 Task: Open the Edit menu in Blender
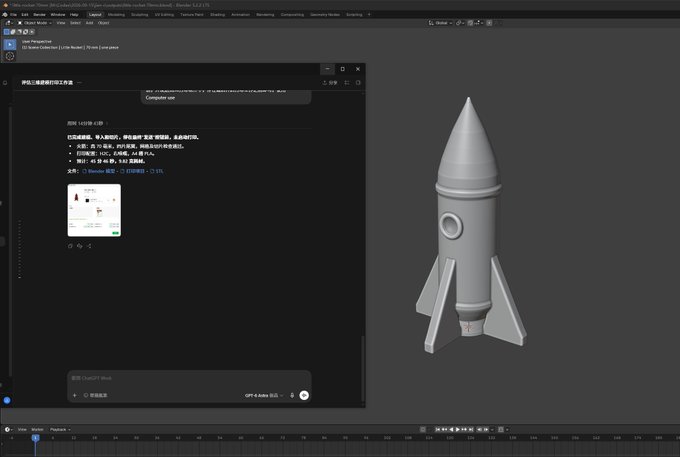click(25, 14)
